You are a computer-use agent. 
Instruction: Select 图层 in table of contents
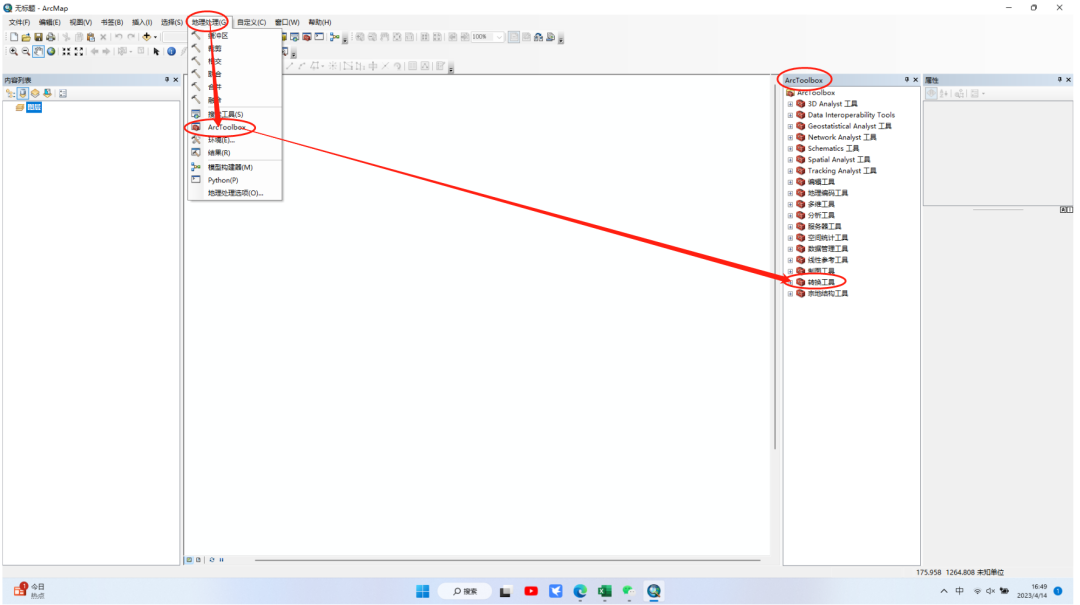click(x=34, y=107)
